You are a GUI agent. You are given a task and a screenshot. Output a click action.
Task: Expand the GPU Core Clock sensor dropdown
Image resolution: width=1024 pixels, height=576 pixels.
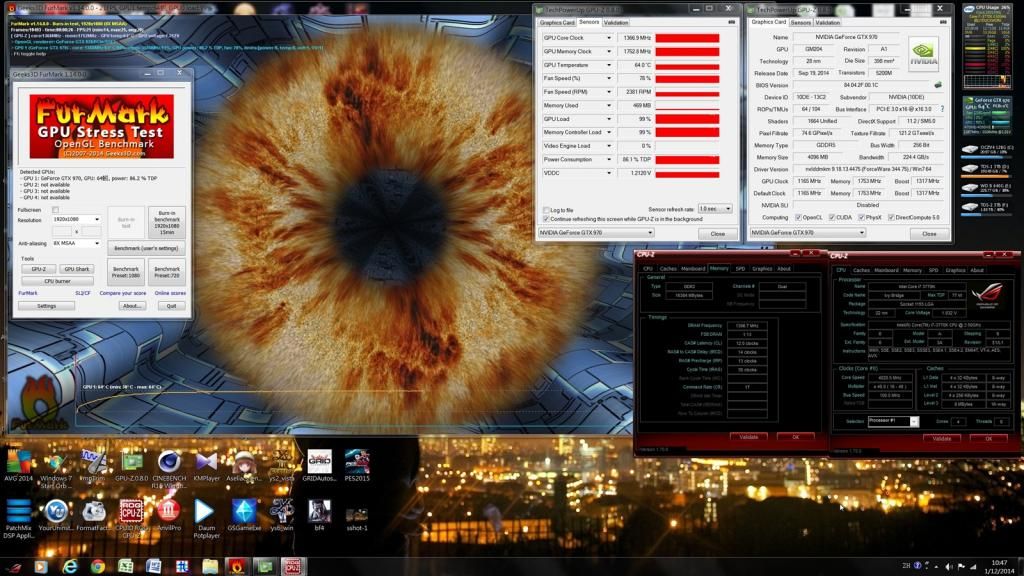(x=609, y=38)
